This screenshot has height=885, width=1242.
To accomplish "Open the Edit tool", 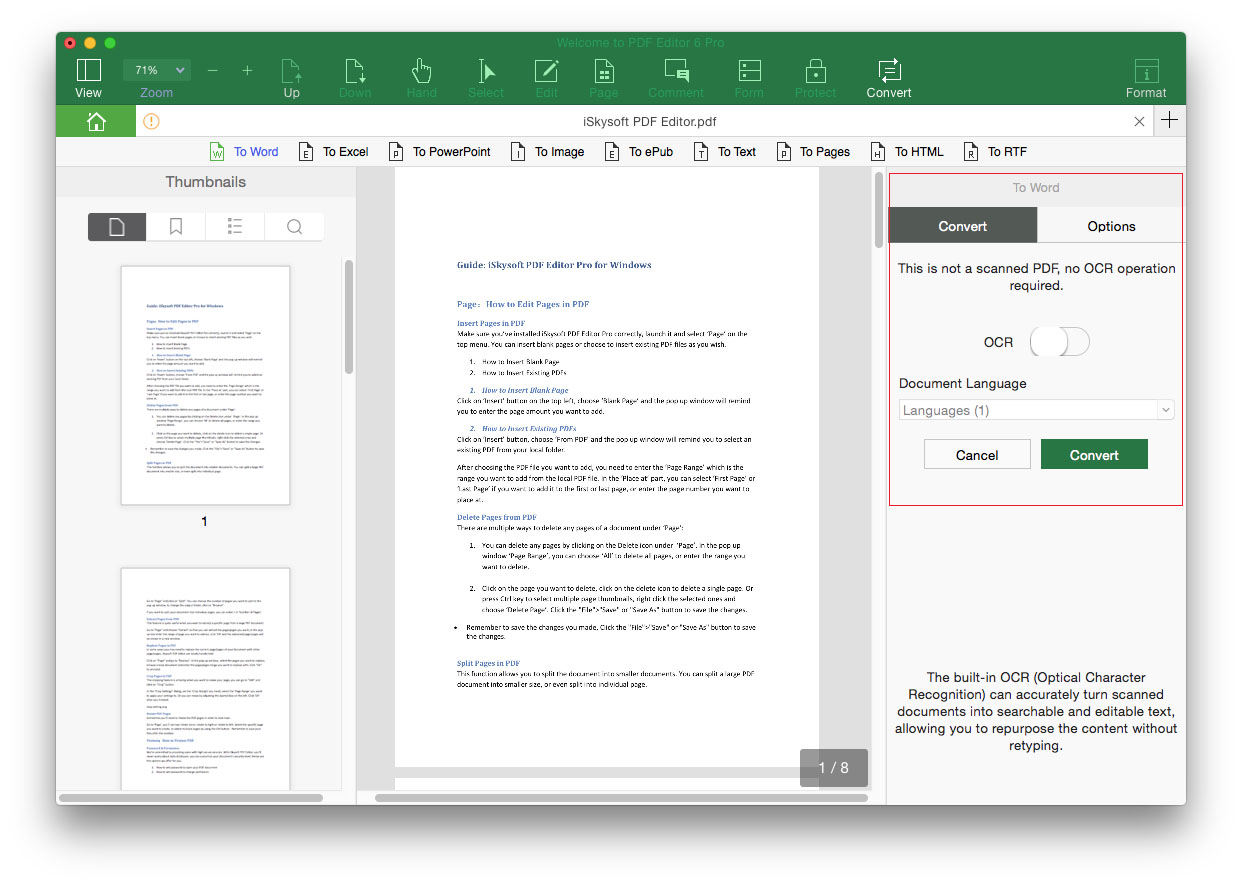I will [x=546, y=71].
